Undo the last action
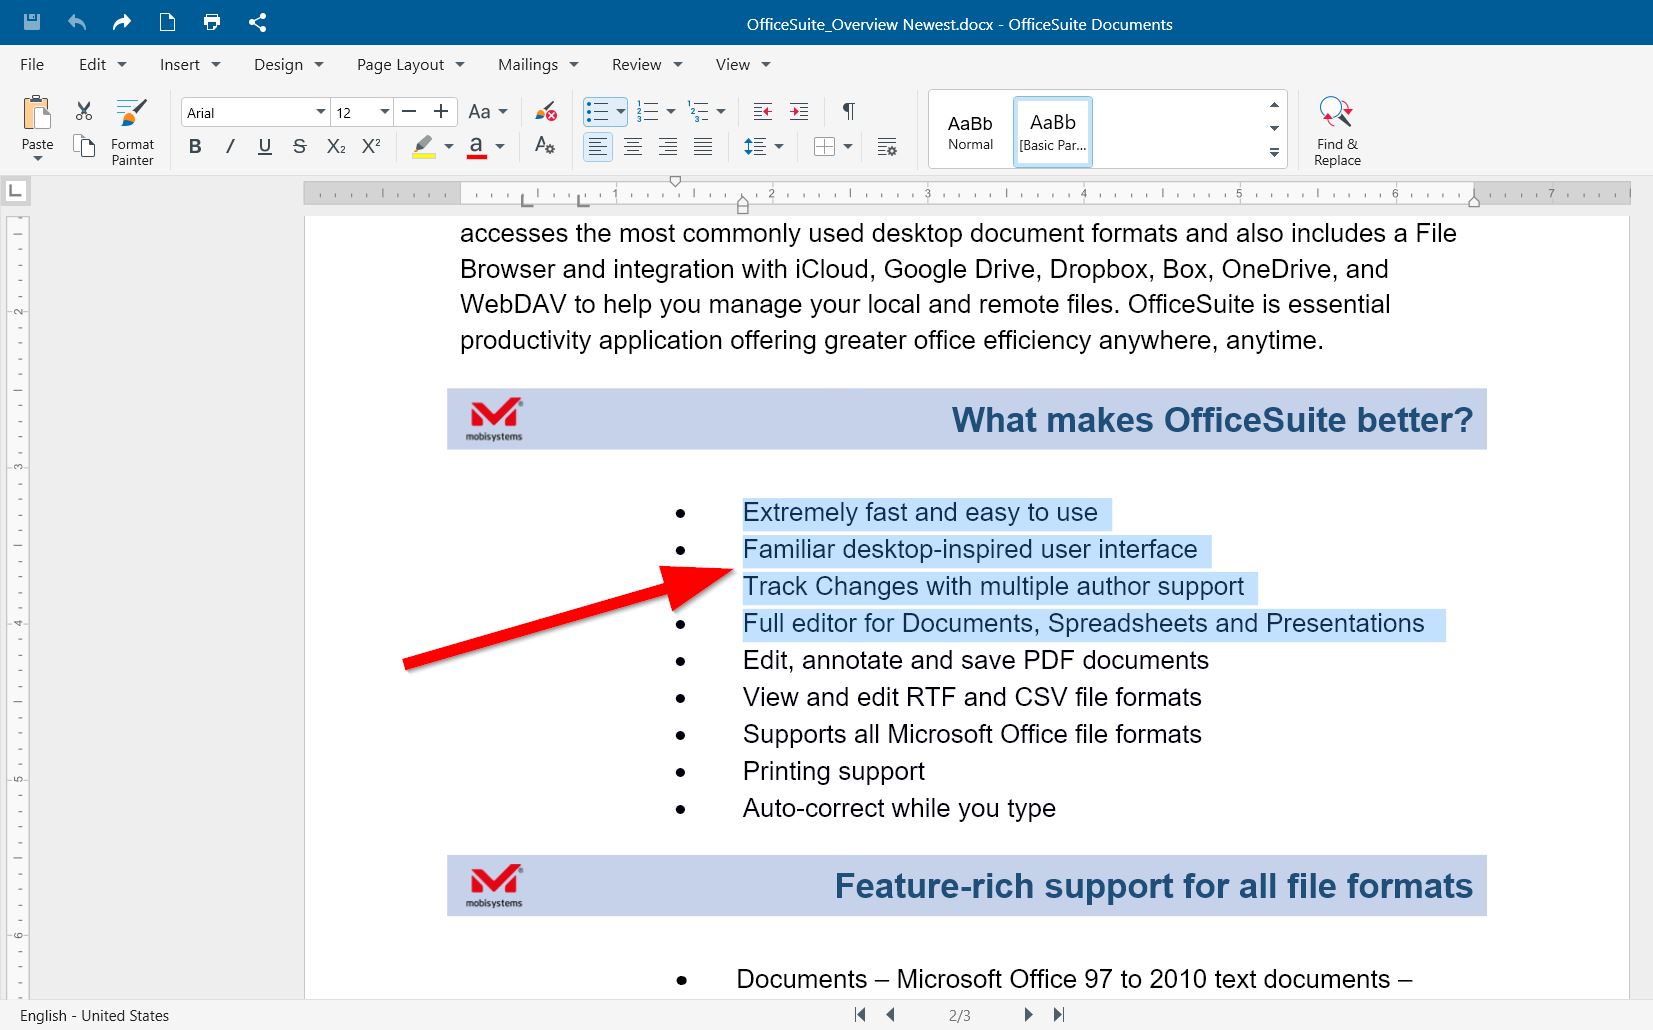This screenshot has height=1030, width=1653. [77, 22]
